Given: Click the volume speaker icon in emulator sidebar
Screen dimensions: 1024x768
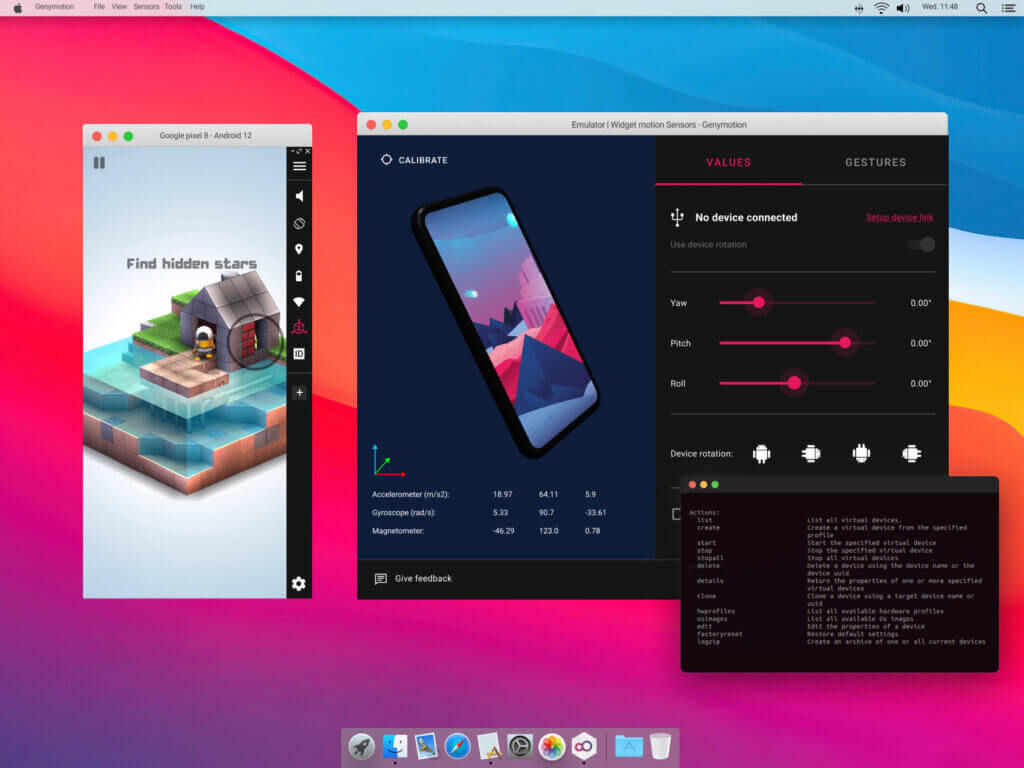Looking at the screenshot, I should (299, 196).
